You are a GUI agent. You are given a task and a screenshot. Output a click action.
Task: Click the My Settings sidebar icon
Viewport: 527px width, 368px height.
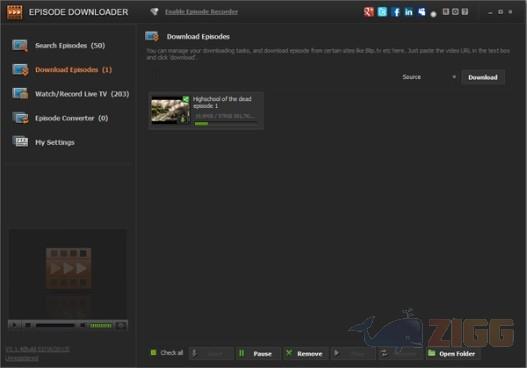21,142
